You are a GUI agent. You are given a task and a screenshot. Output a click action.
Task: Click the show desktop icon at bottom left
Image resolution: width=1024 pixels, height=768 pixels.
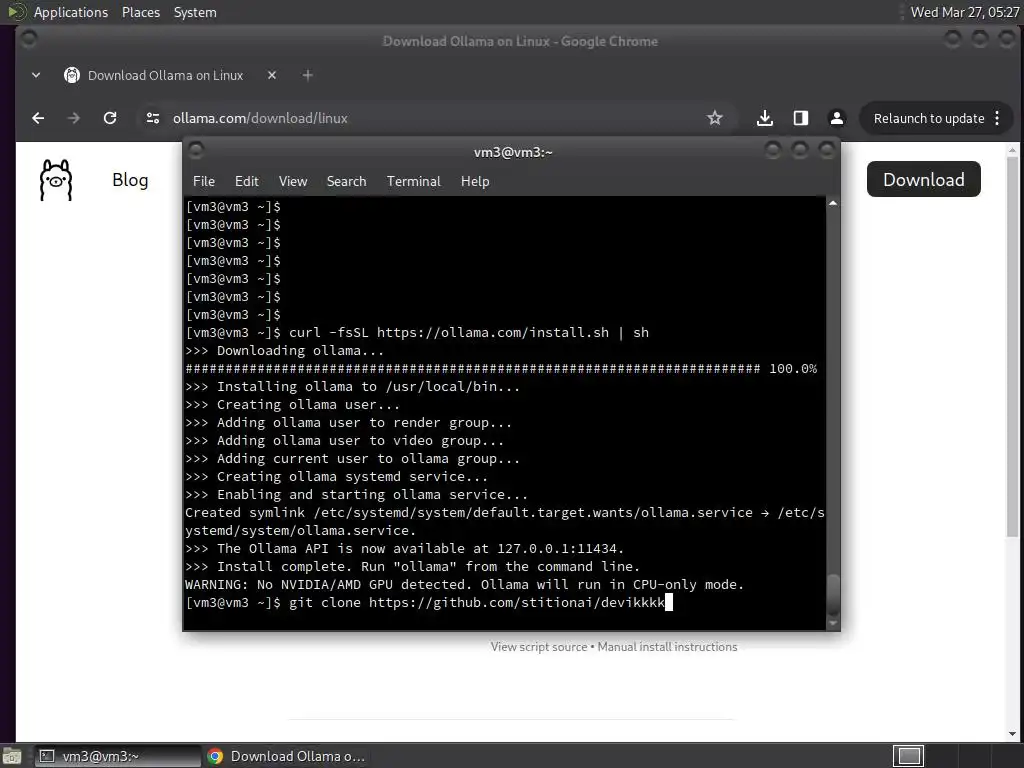click(x=12, y=756)
